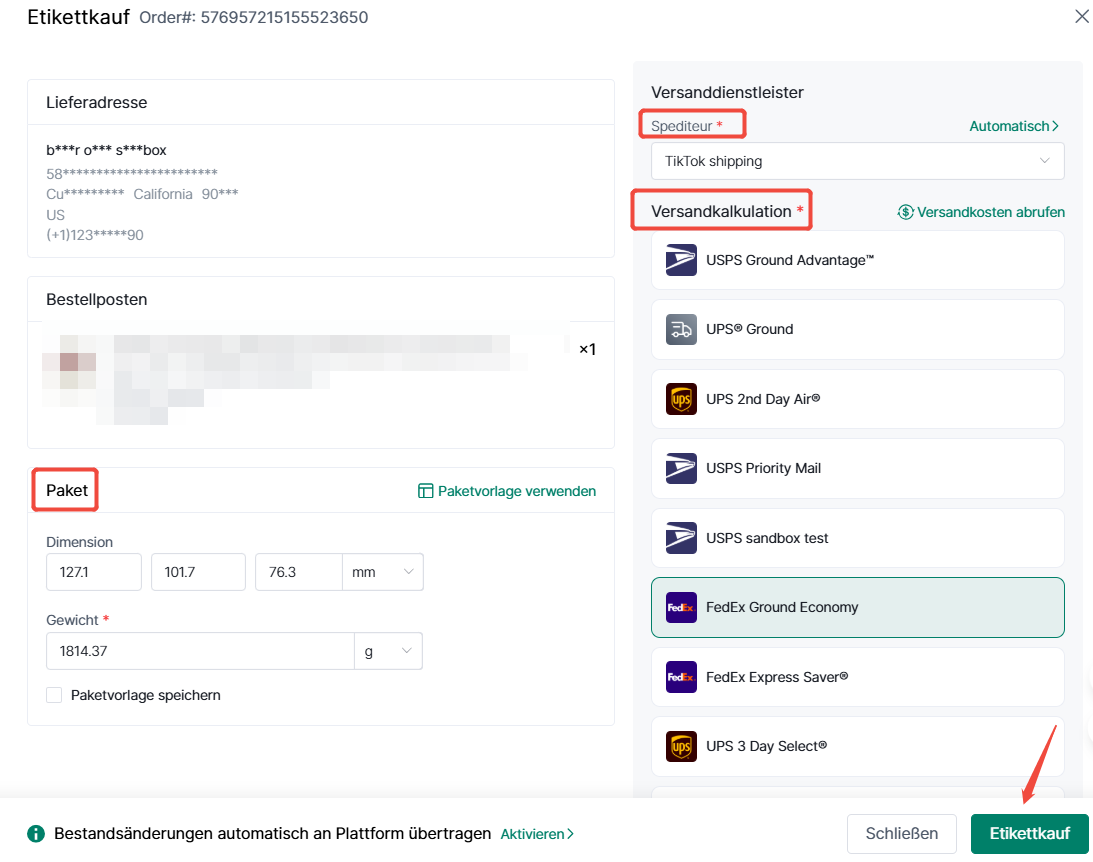The image size is (1093, 862).
Task: Click the Gewicht field showing 1814.37
Action: (200, 651)
